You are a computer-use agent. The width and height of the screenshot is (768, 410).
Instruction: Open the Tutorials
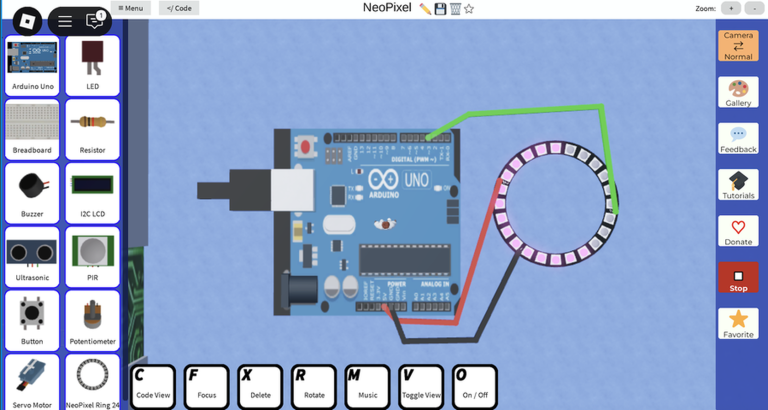pyautogui.click(x=738, y=185)
